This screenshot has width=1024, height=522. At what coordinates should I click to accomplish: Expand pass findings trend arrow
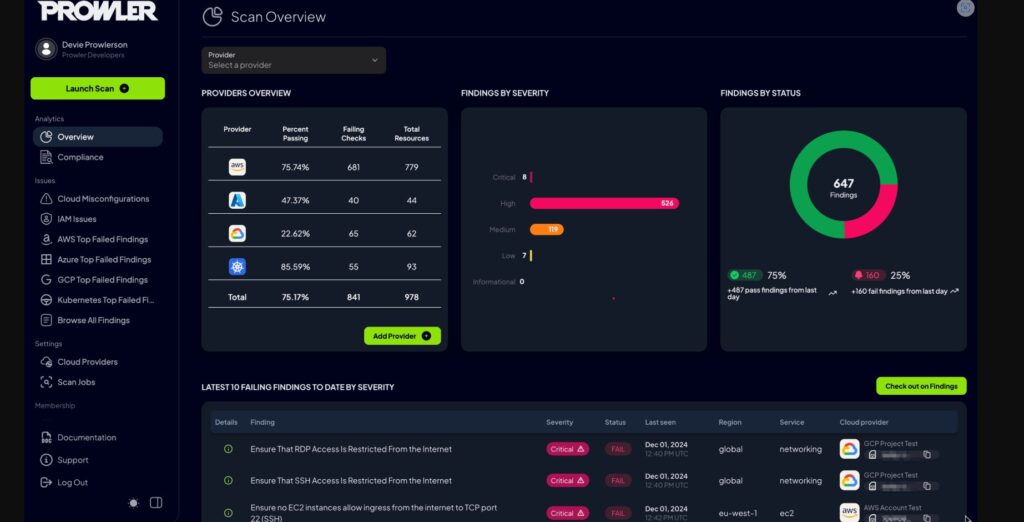coord(833,293)
